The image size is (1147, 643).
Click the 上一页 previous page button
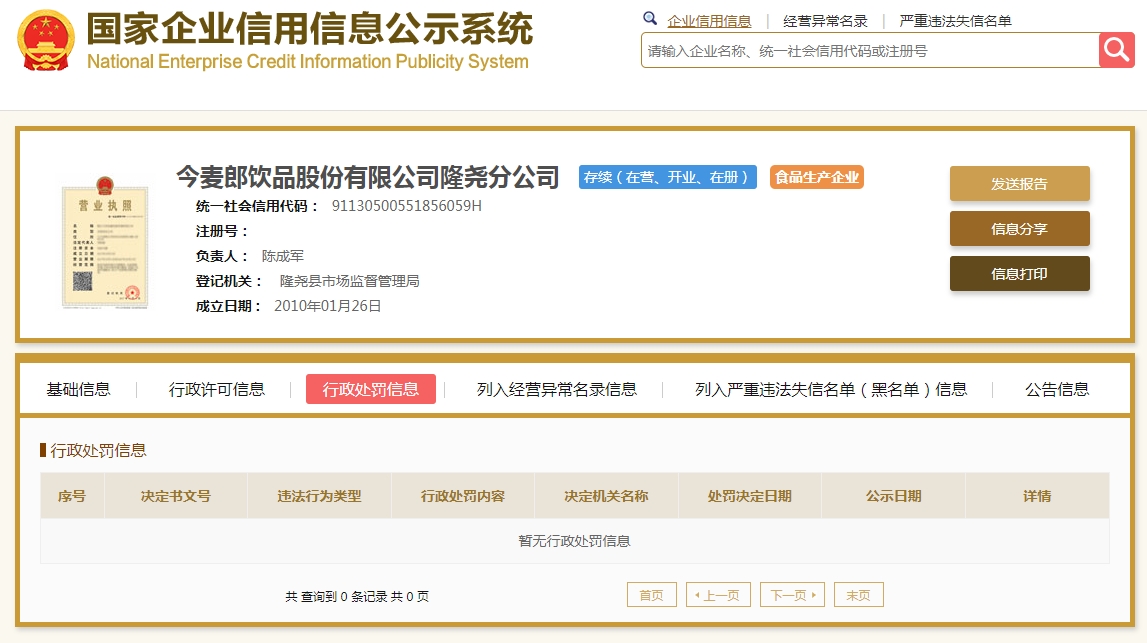point(718,595)
